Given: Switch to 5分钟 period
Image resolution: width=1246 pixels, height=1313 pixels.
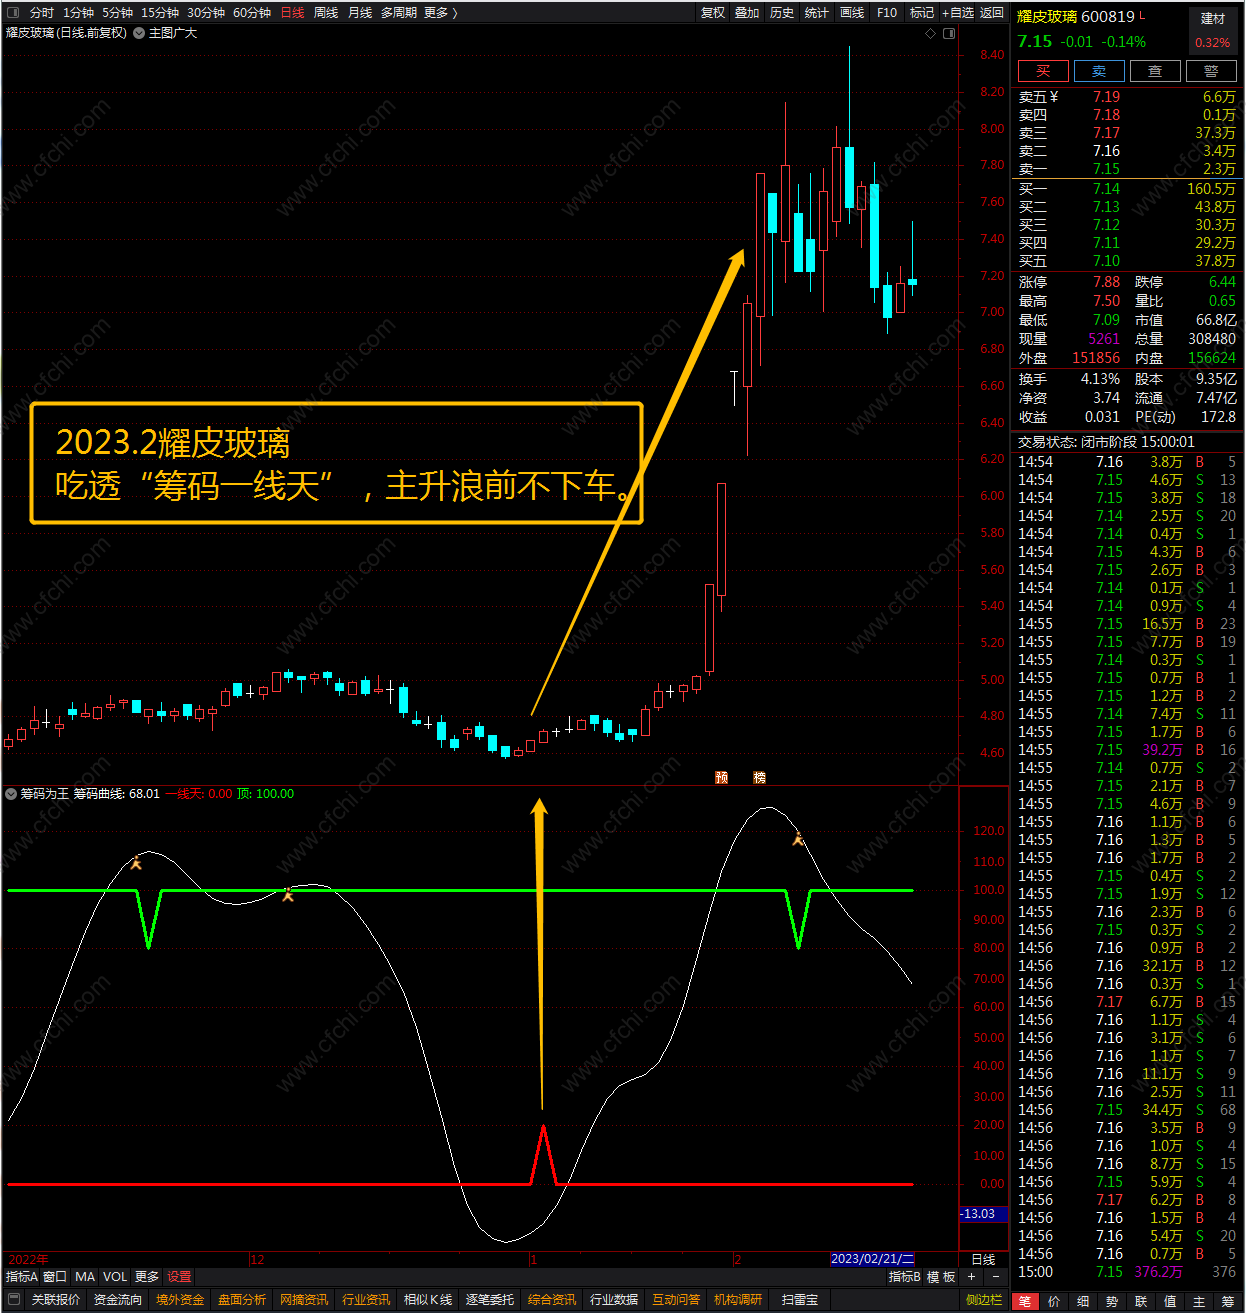Looking at the screenshot, I should pos(117,13).
